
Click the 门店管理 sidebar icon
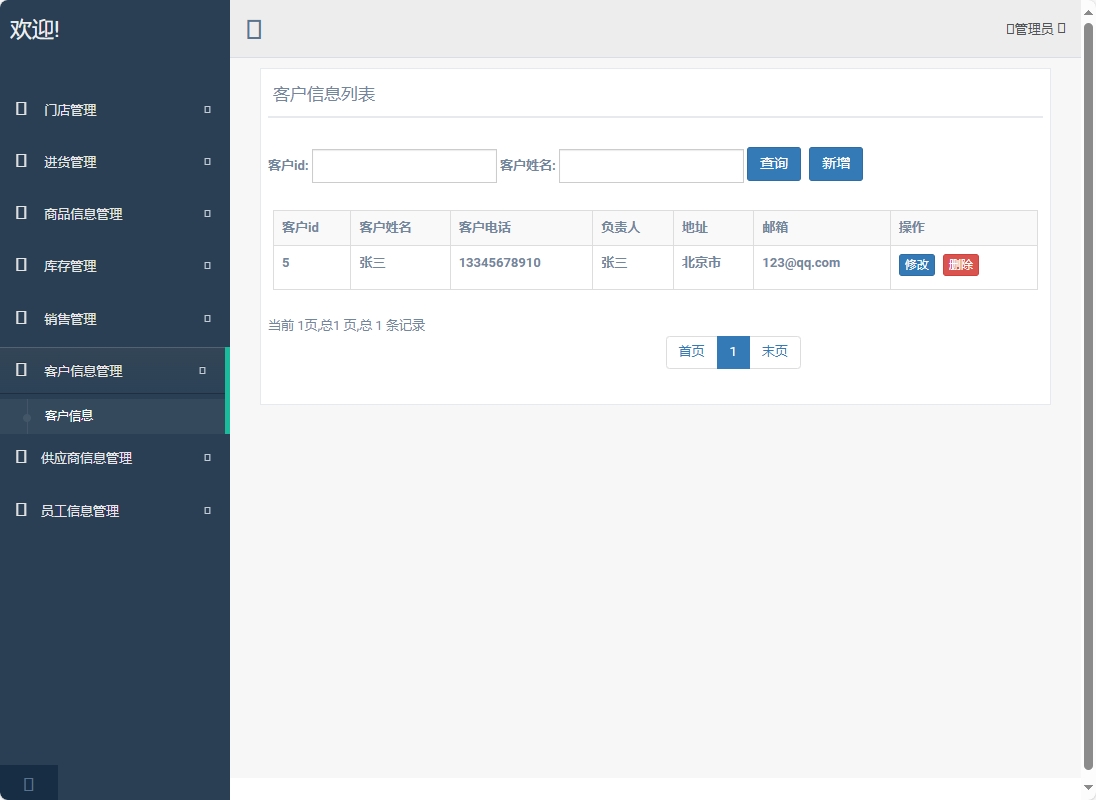pos(20,109)
